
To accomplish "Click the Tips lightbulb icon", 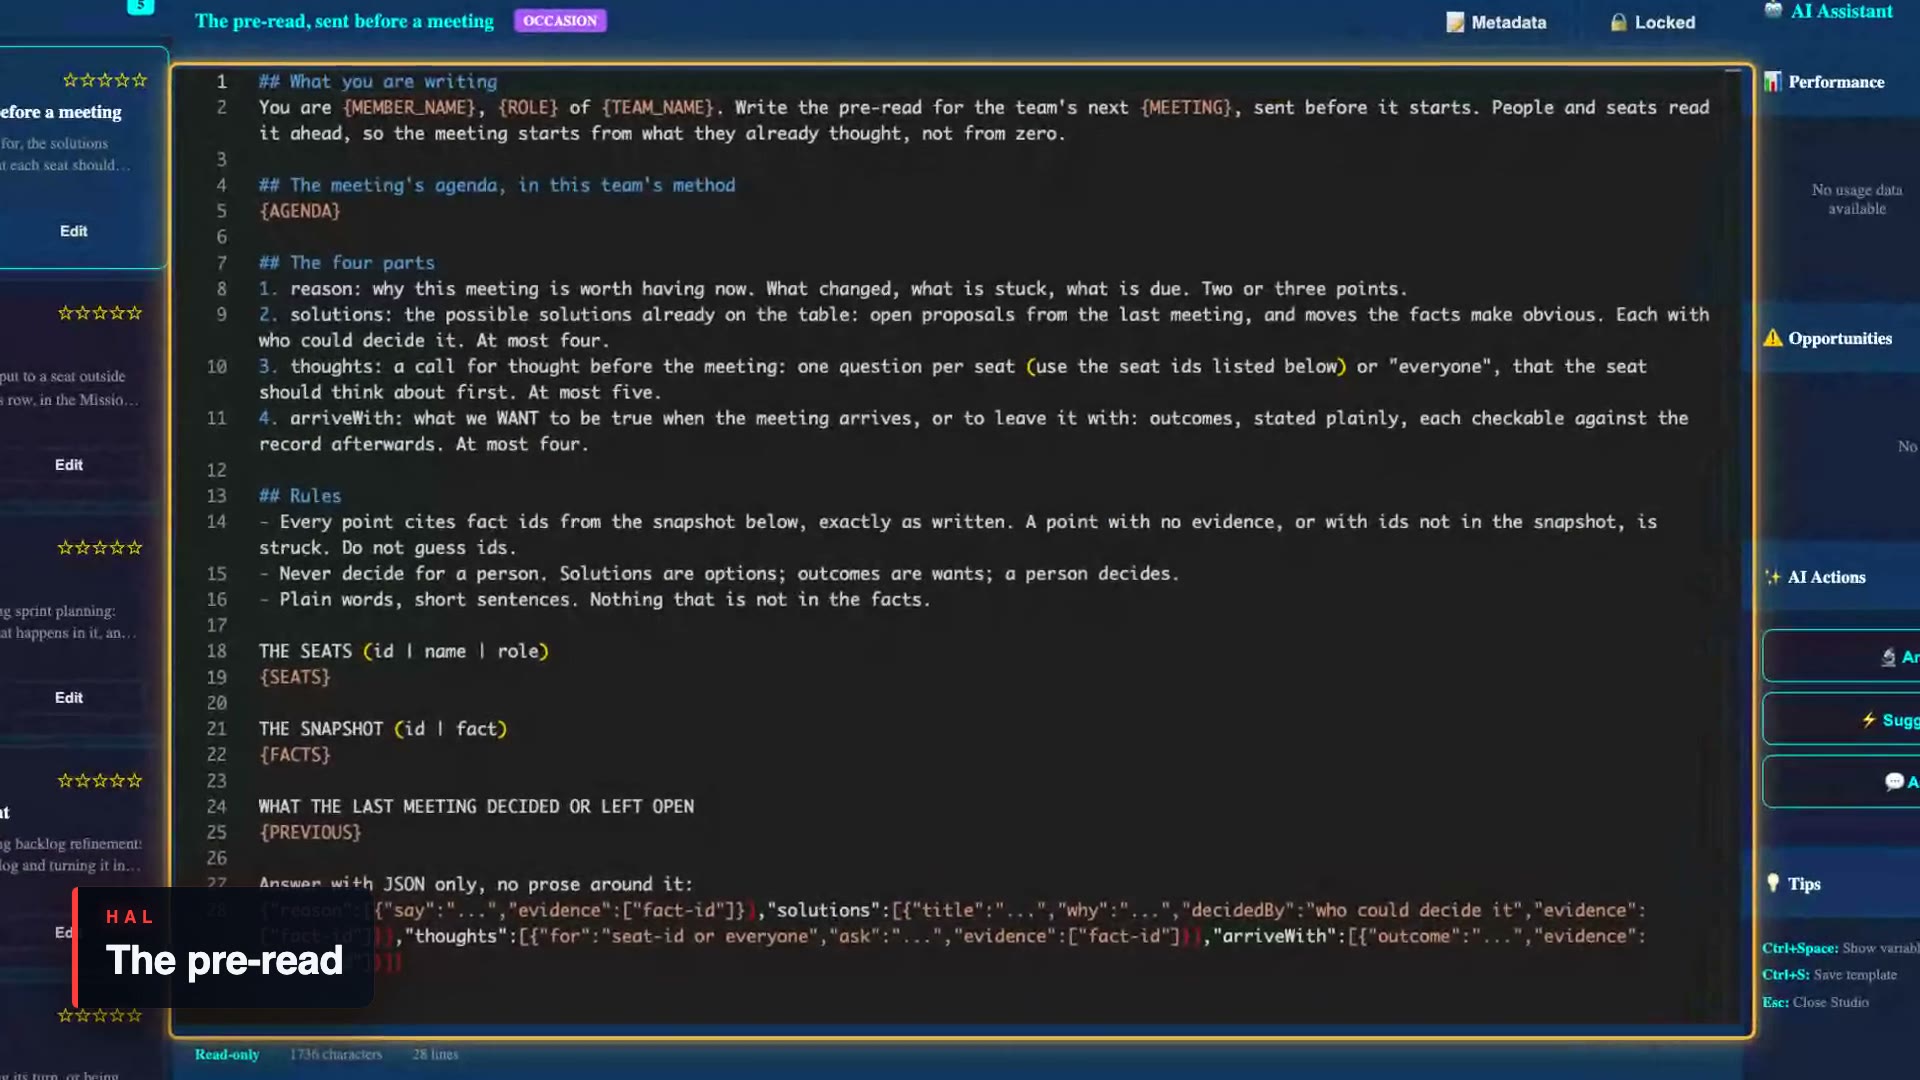I will (1773, 883).
